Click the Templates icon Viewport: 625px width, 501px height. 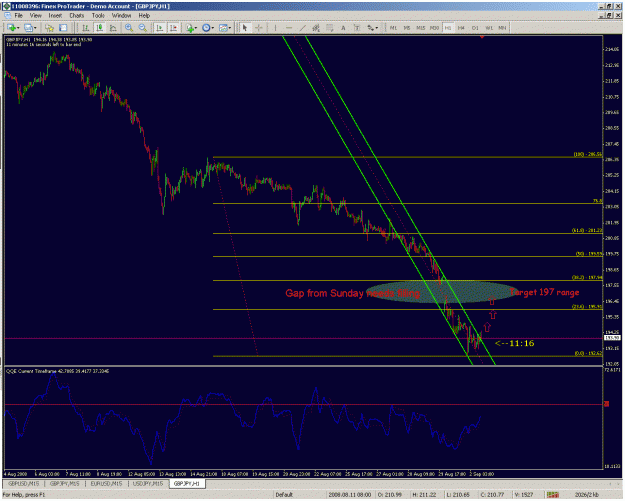(x=223, y=28)
